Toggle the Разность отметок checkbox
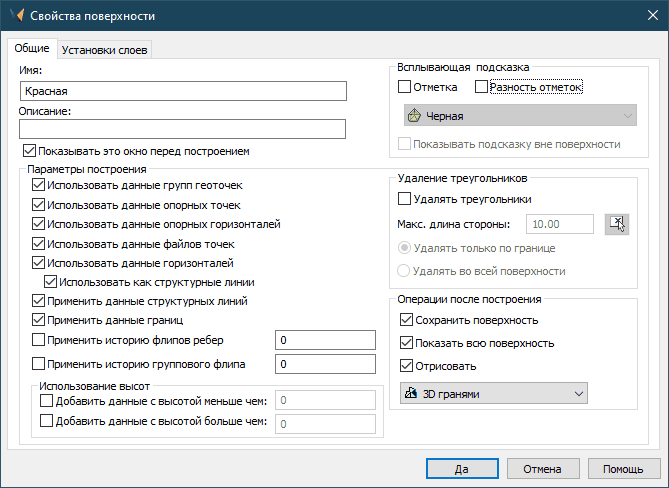The width and height of the screenshot is (669, 488). tap(481, 88)
